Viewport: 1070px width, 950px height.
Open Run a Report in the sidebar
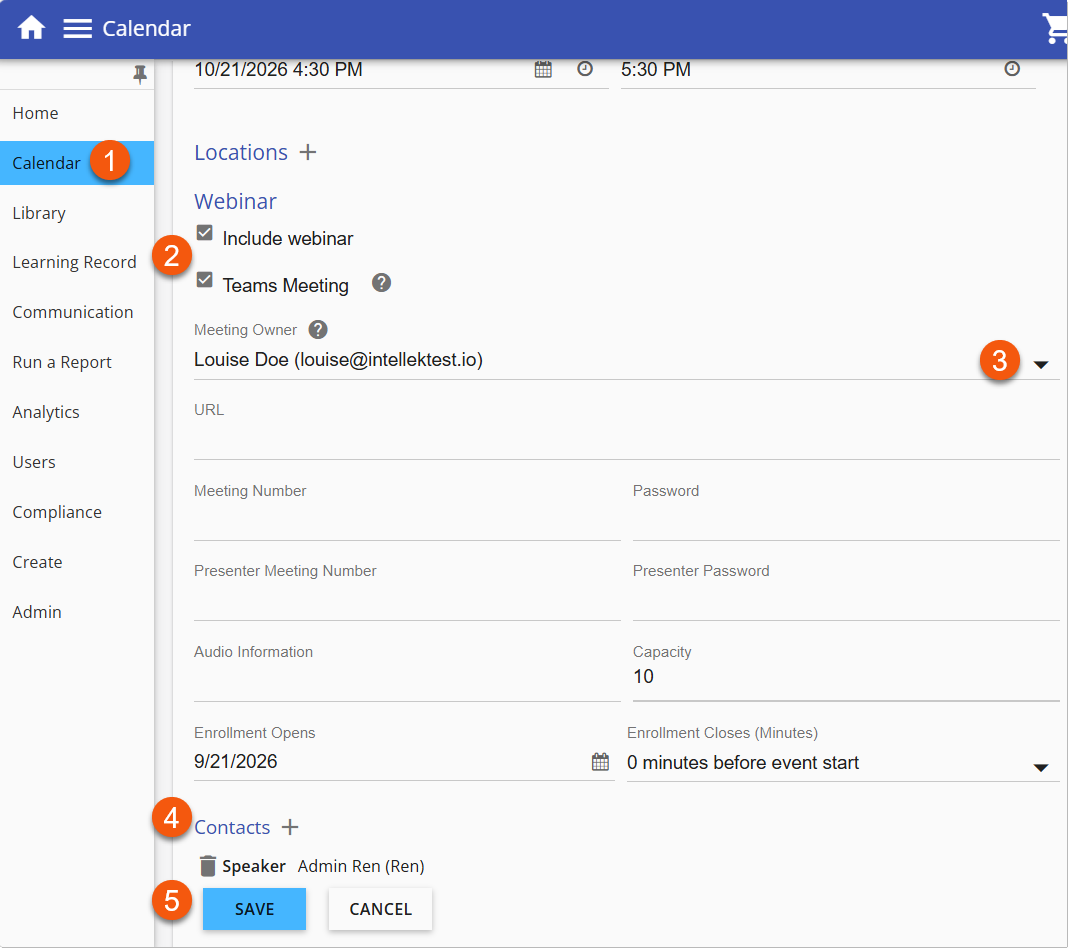77,362
